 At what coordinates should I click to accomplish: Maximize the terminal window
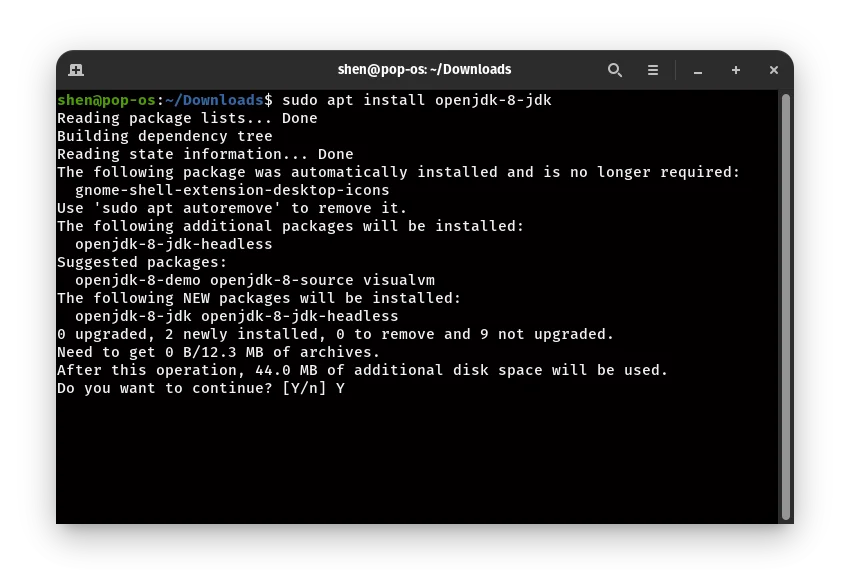click(x=736, y=70)
